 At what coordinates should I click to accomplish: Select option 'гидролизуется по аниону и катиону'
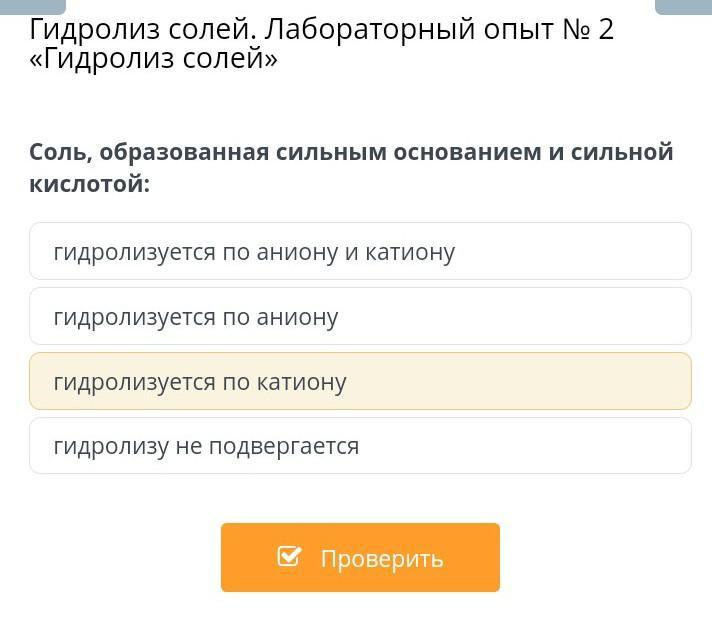[254, 252]
